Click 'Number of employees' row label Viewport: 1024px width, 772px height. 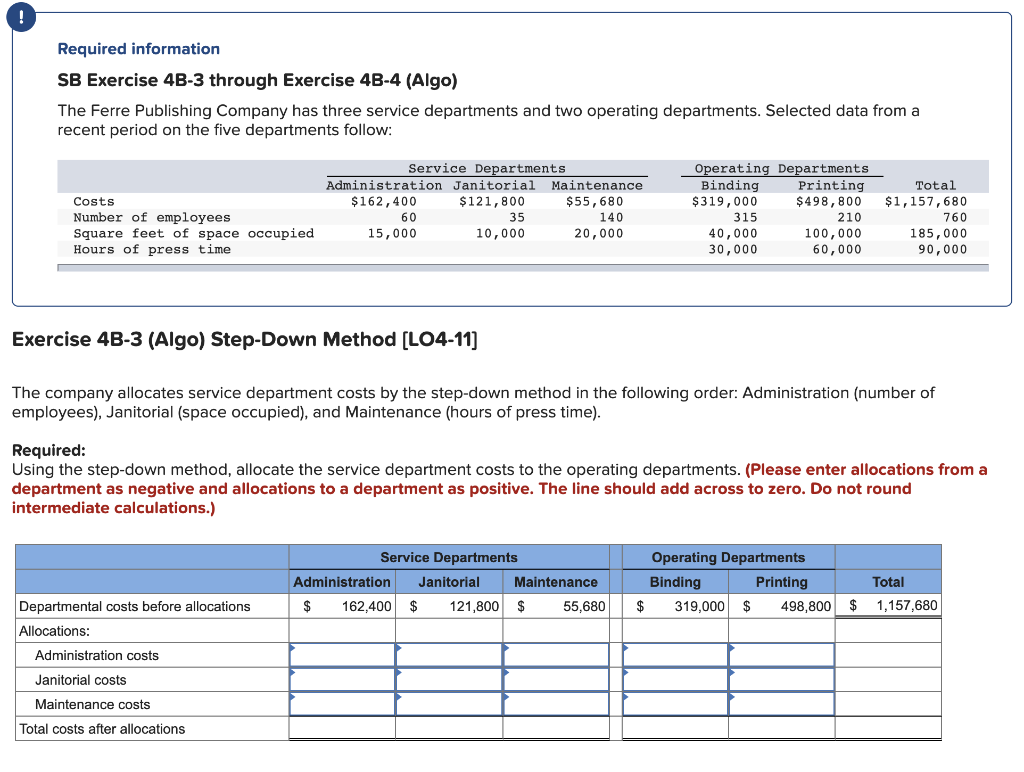tap(152, 217)
